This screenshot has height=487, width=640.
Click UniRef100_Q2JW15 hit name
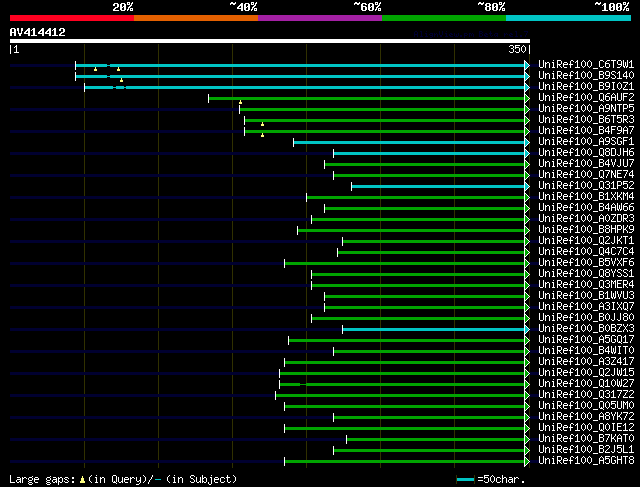point(586,373)
